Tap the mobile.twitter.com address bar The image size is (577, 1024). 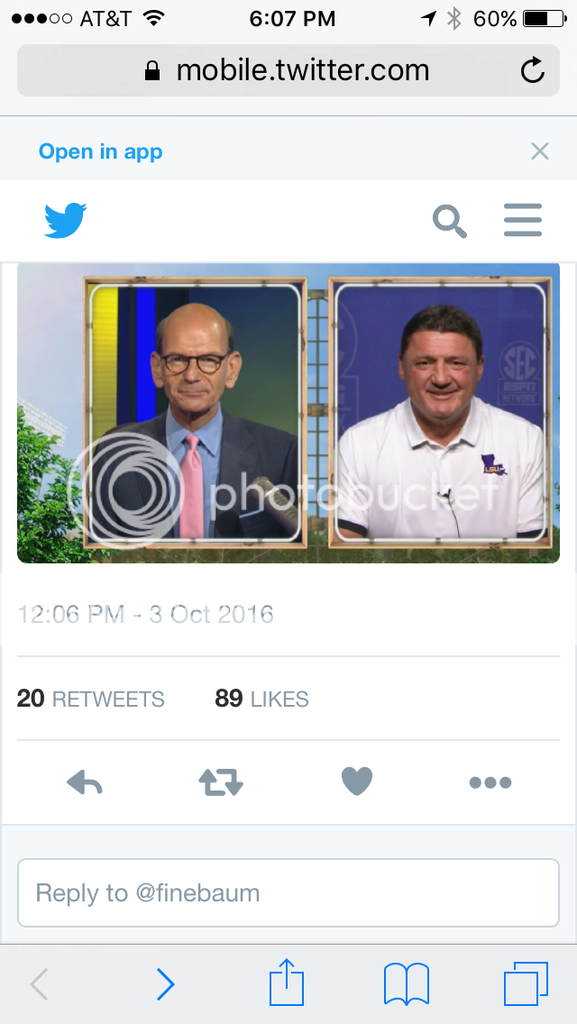(x=288, y=71)
